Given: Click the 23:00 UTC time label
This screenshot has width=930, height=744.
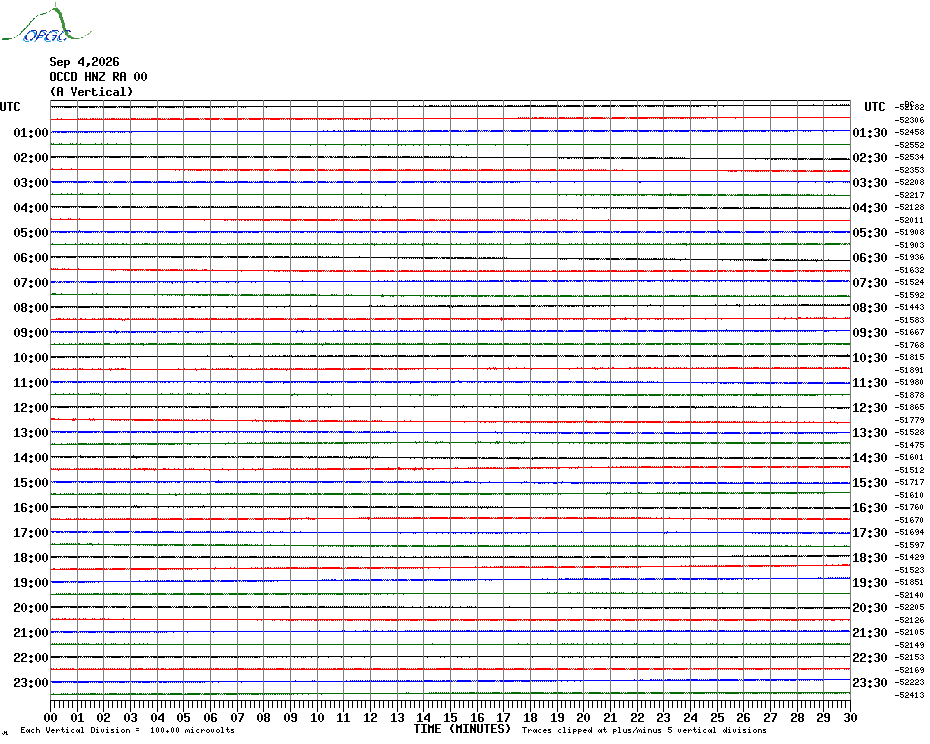Looking at the screenshot, I should (31, 683).
